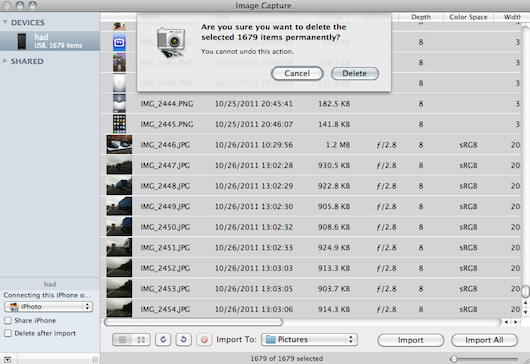This screenshot has width=530, height=364.
Task: Rotate the selection clockwise
Action: (163, 340)
